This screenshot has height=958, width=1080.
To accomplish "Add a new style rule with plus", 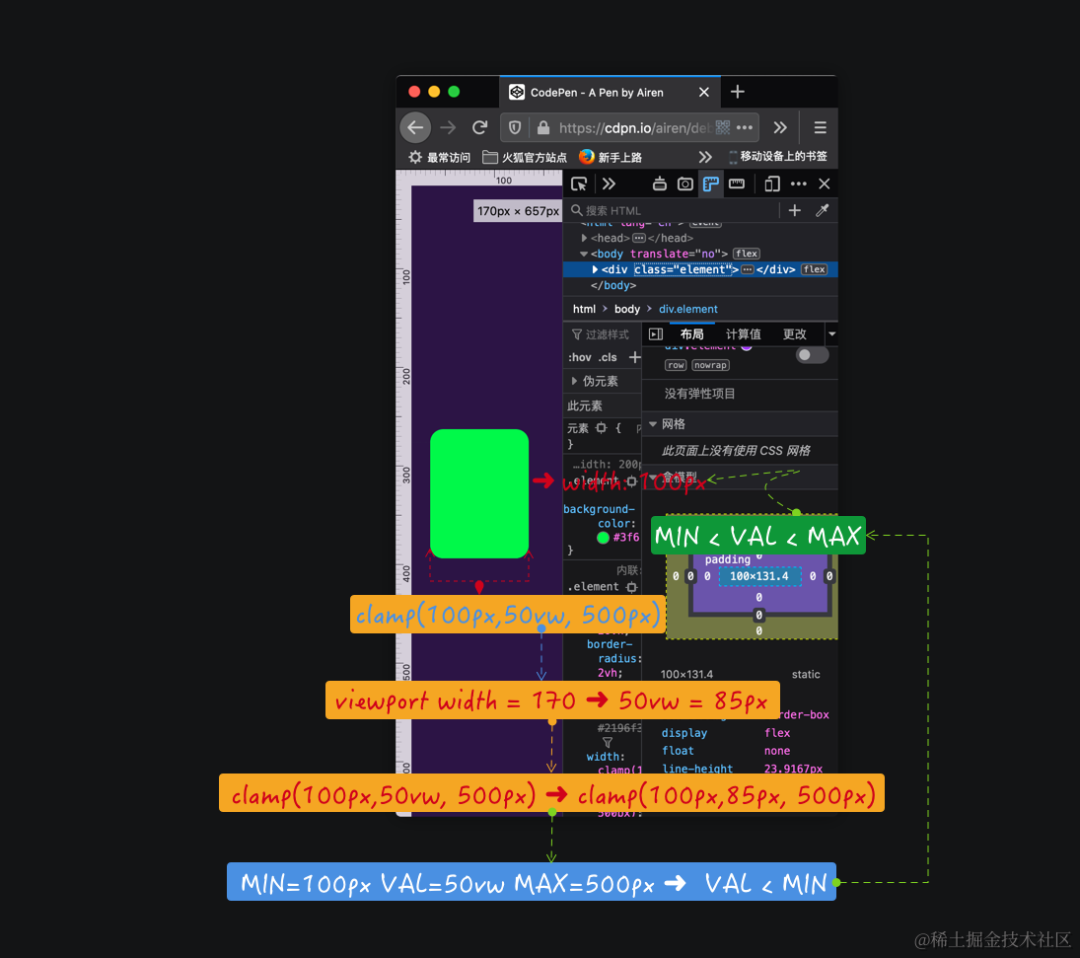I will [x=634, y=357].
